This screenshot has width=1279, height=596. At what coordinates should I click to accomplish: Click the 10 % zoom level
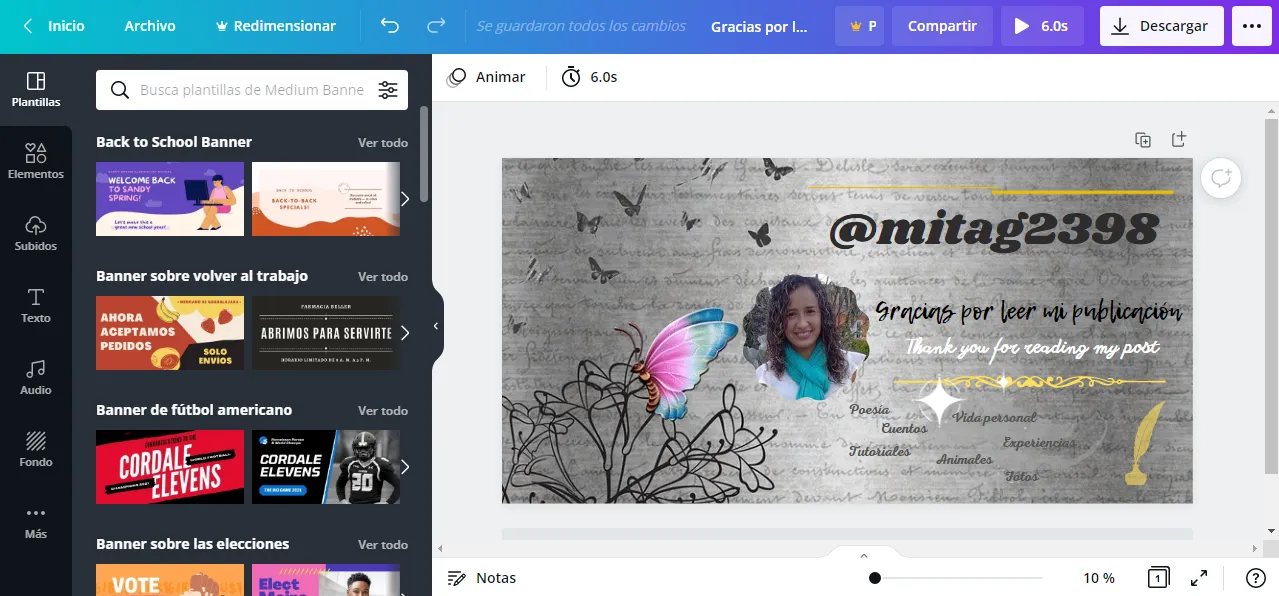pos(1099,578)
